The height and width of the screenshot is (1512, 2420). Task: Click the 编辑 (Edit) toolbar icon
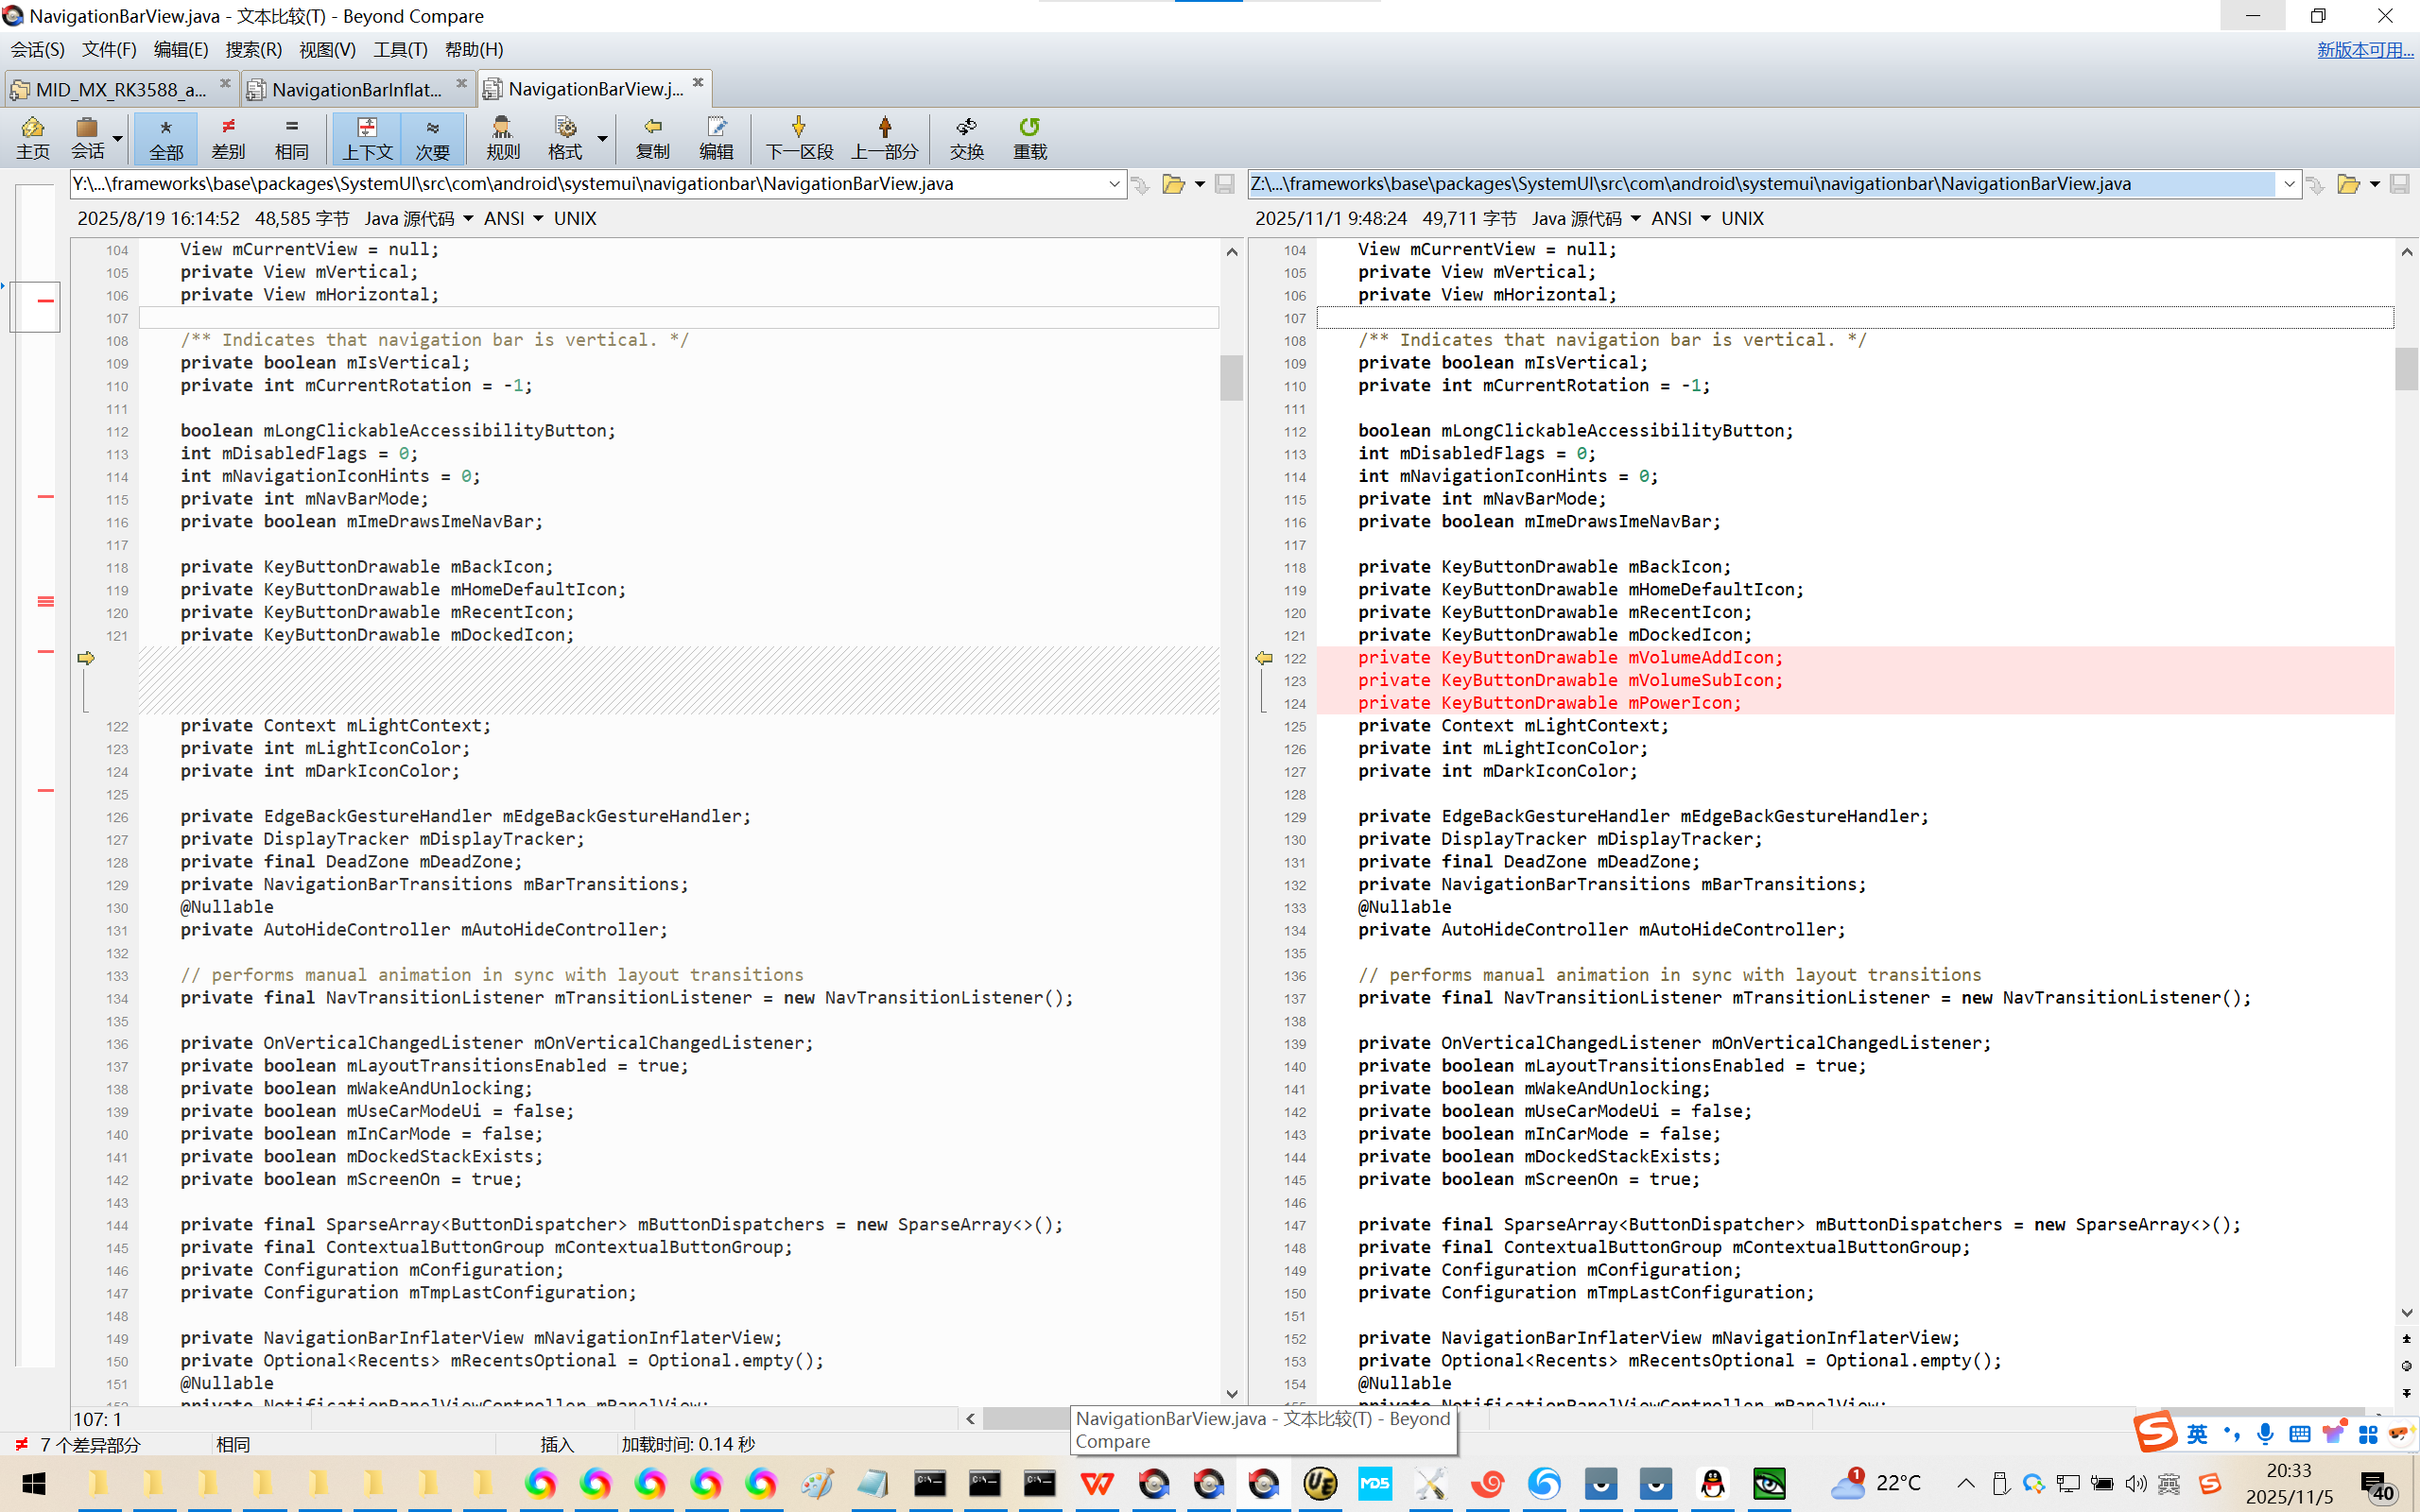pos(716,137)
